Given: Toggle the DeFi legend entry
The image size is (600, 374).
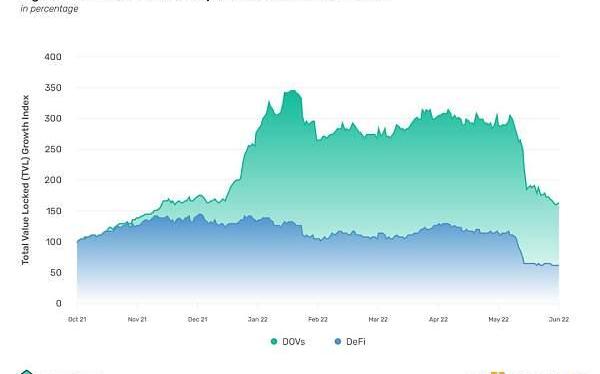Looking at the screenshot, I should coord(350,341).
